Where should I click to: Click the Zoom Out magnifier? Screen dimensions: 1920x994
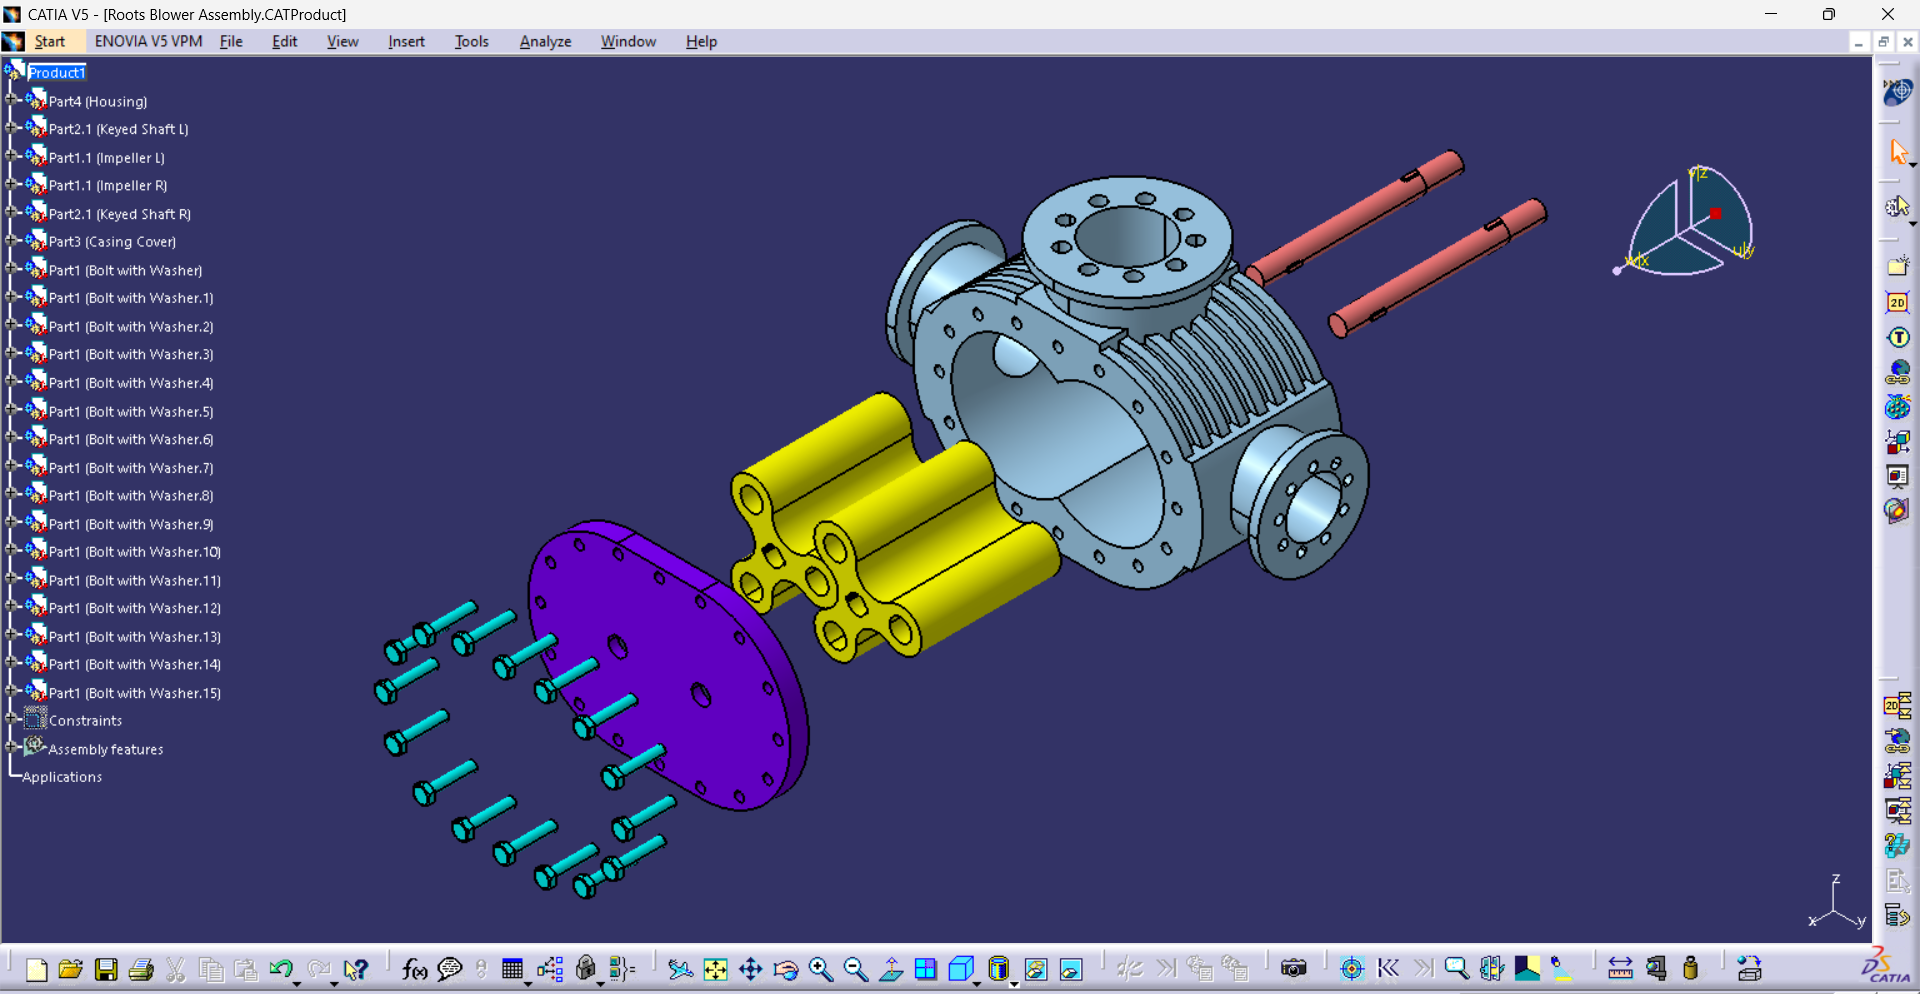[856, 969]
